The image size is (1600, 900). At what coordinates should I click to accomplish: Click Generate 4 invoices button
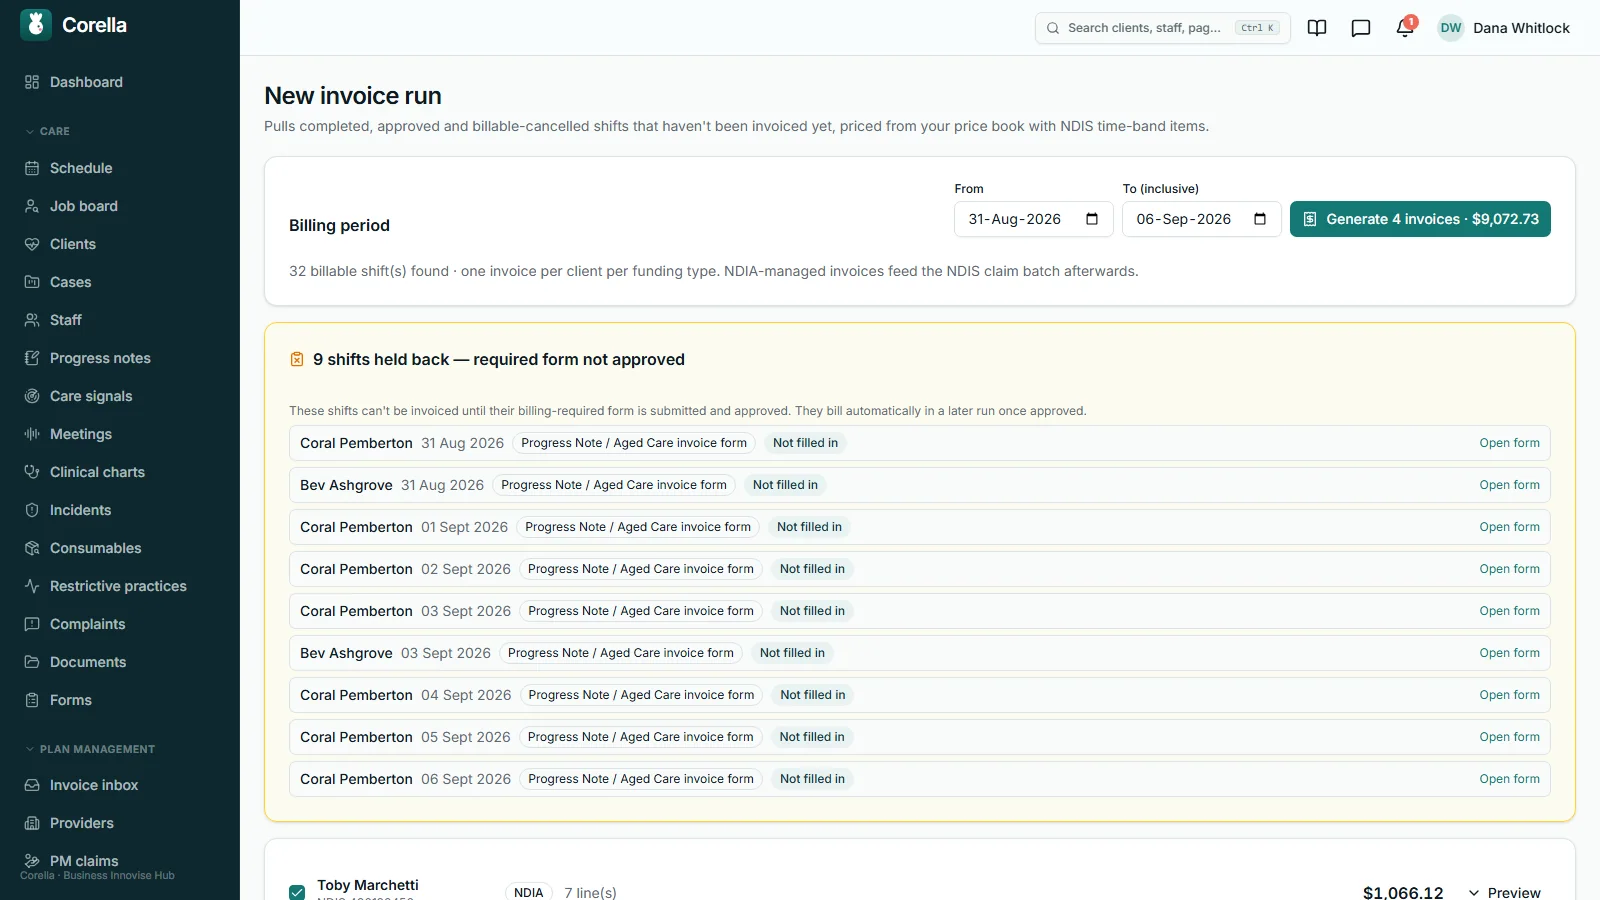point(1420,219)
